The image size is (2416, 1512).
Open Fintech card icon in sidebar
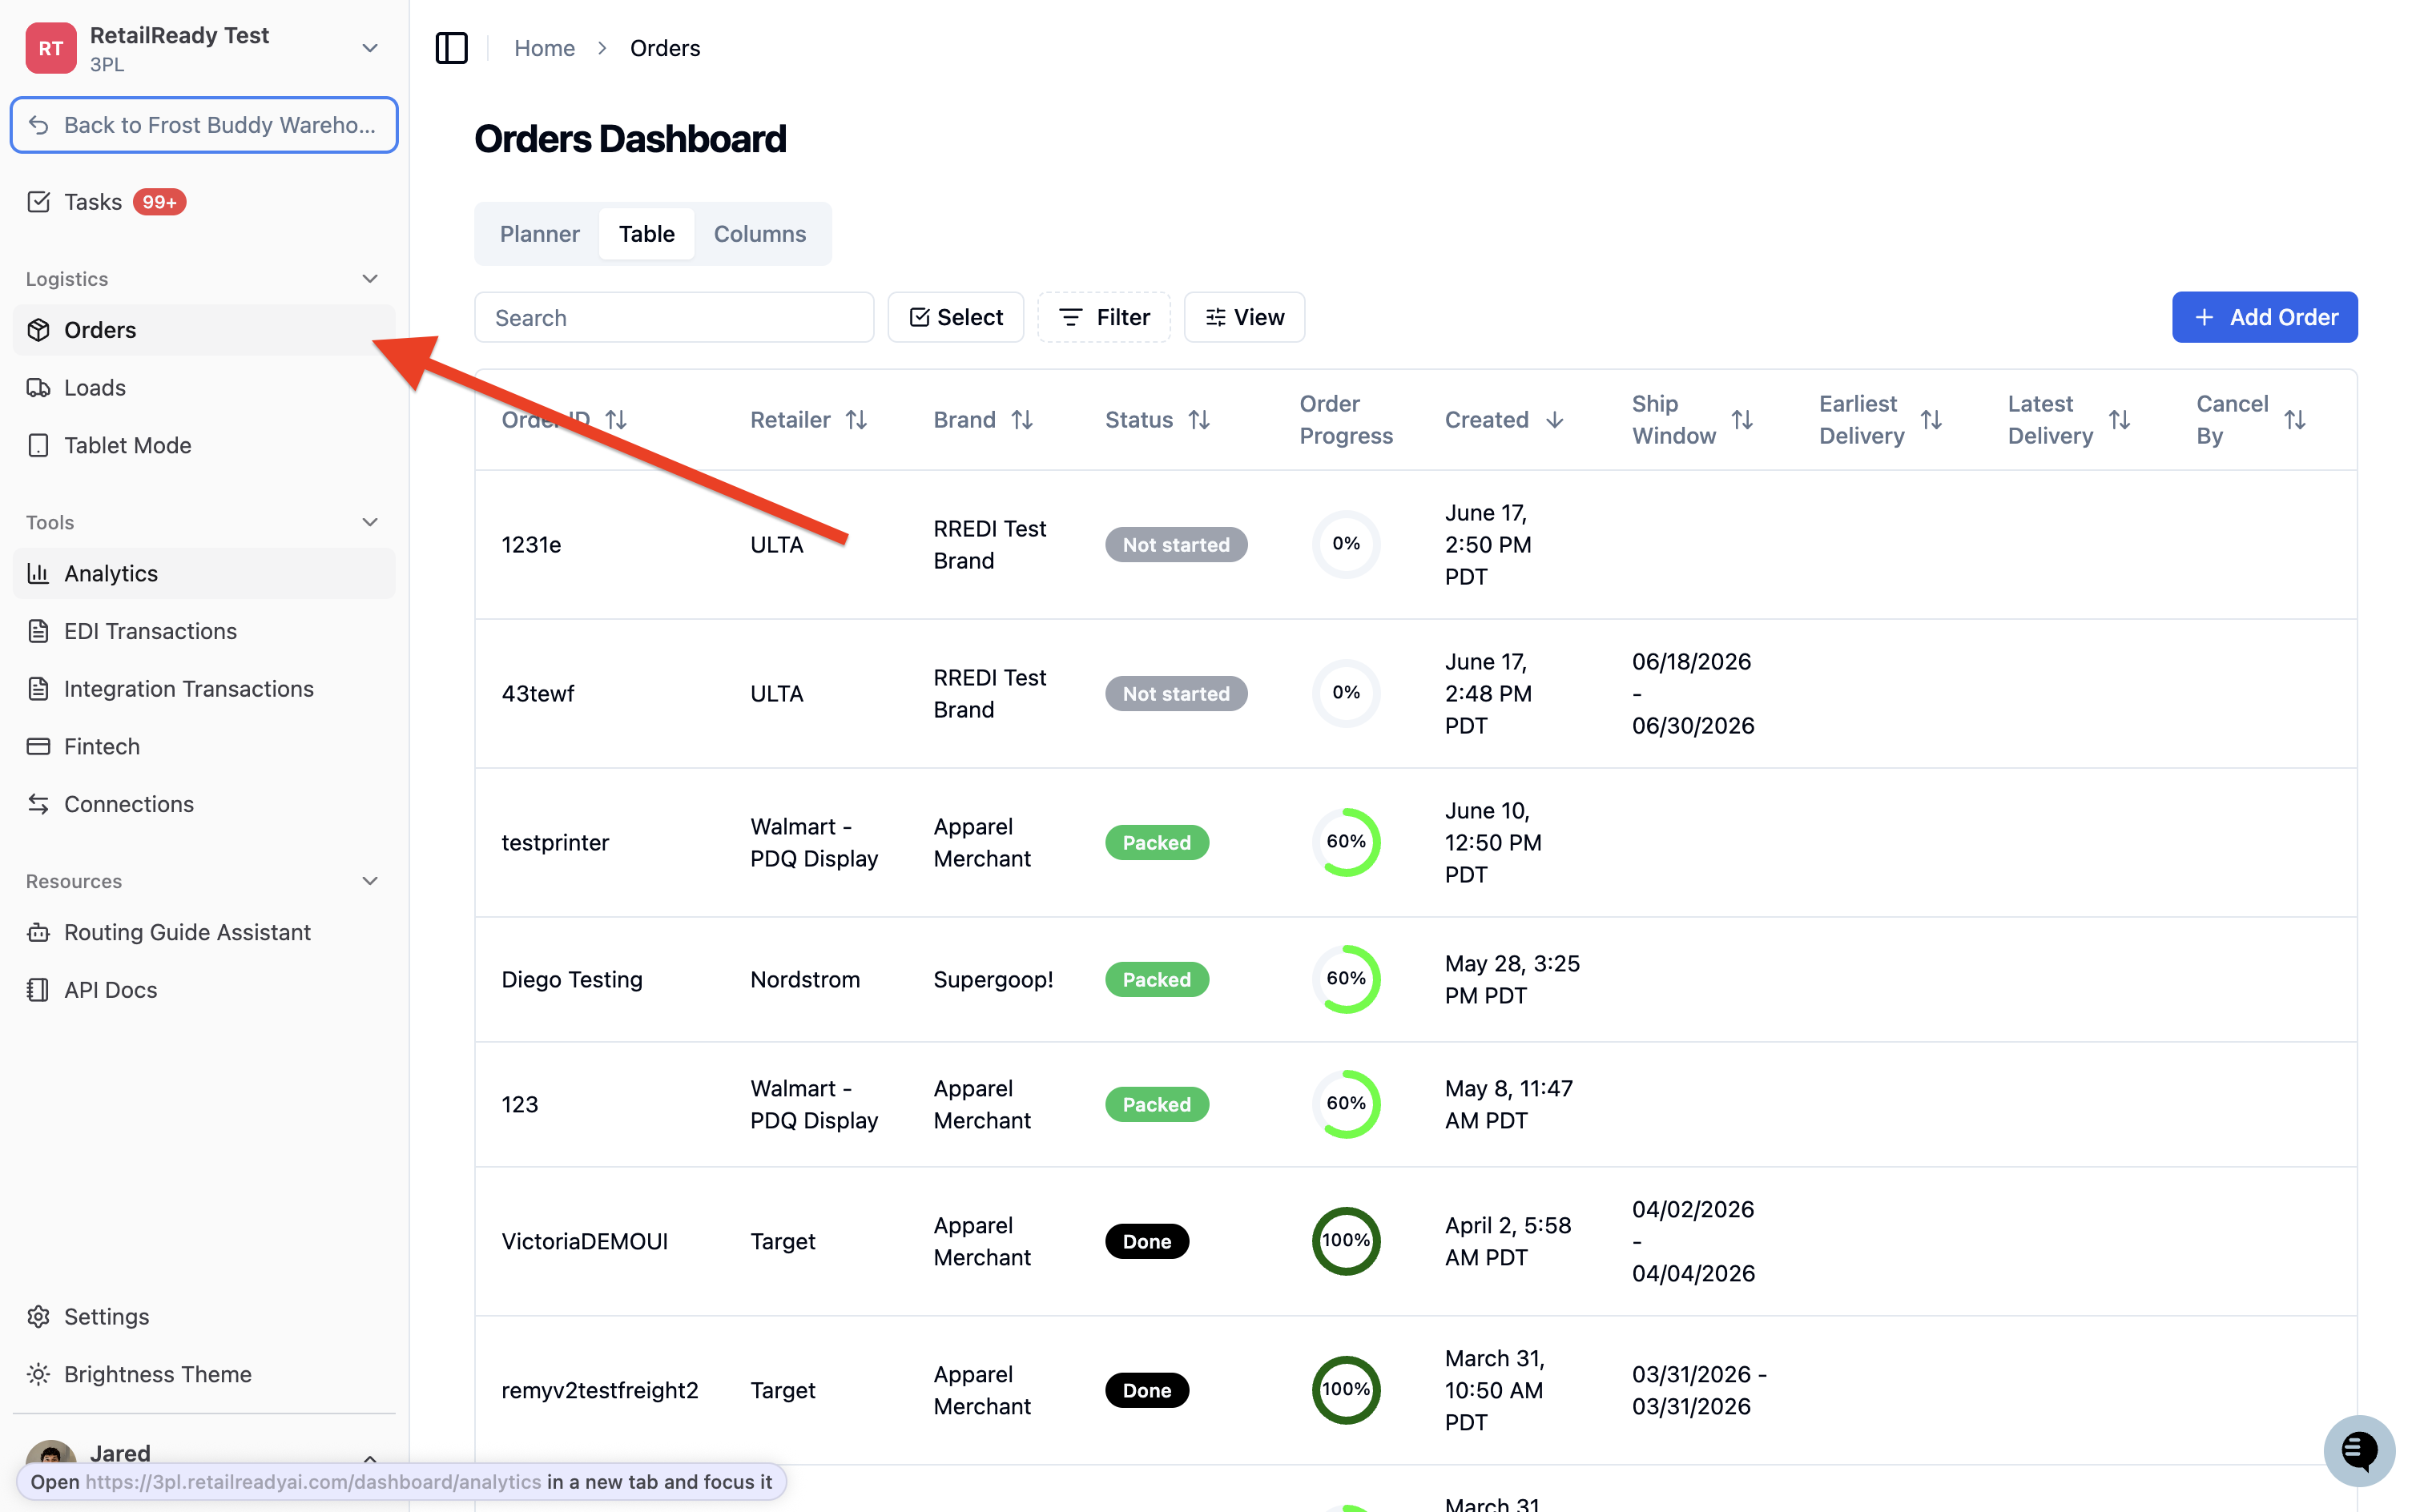click(x=38, y=746)
